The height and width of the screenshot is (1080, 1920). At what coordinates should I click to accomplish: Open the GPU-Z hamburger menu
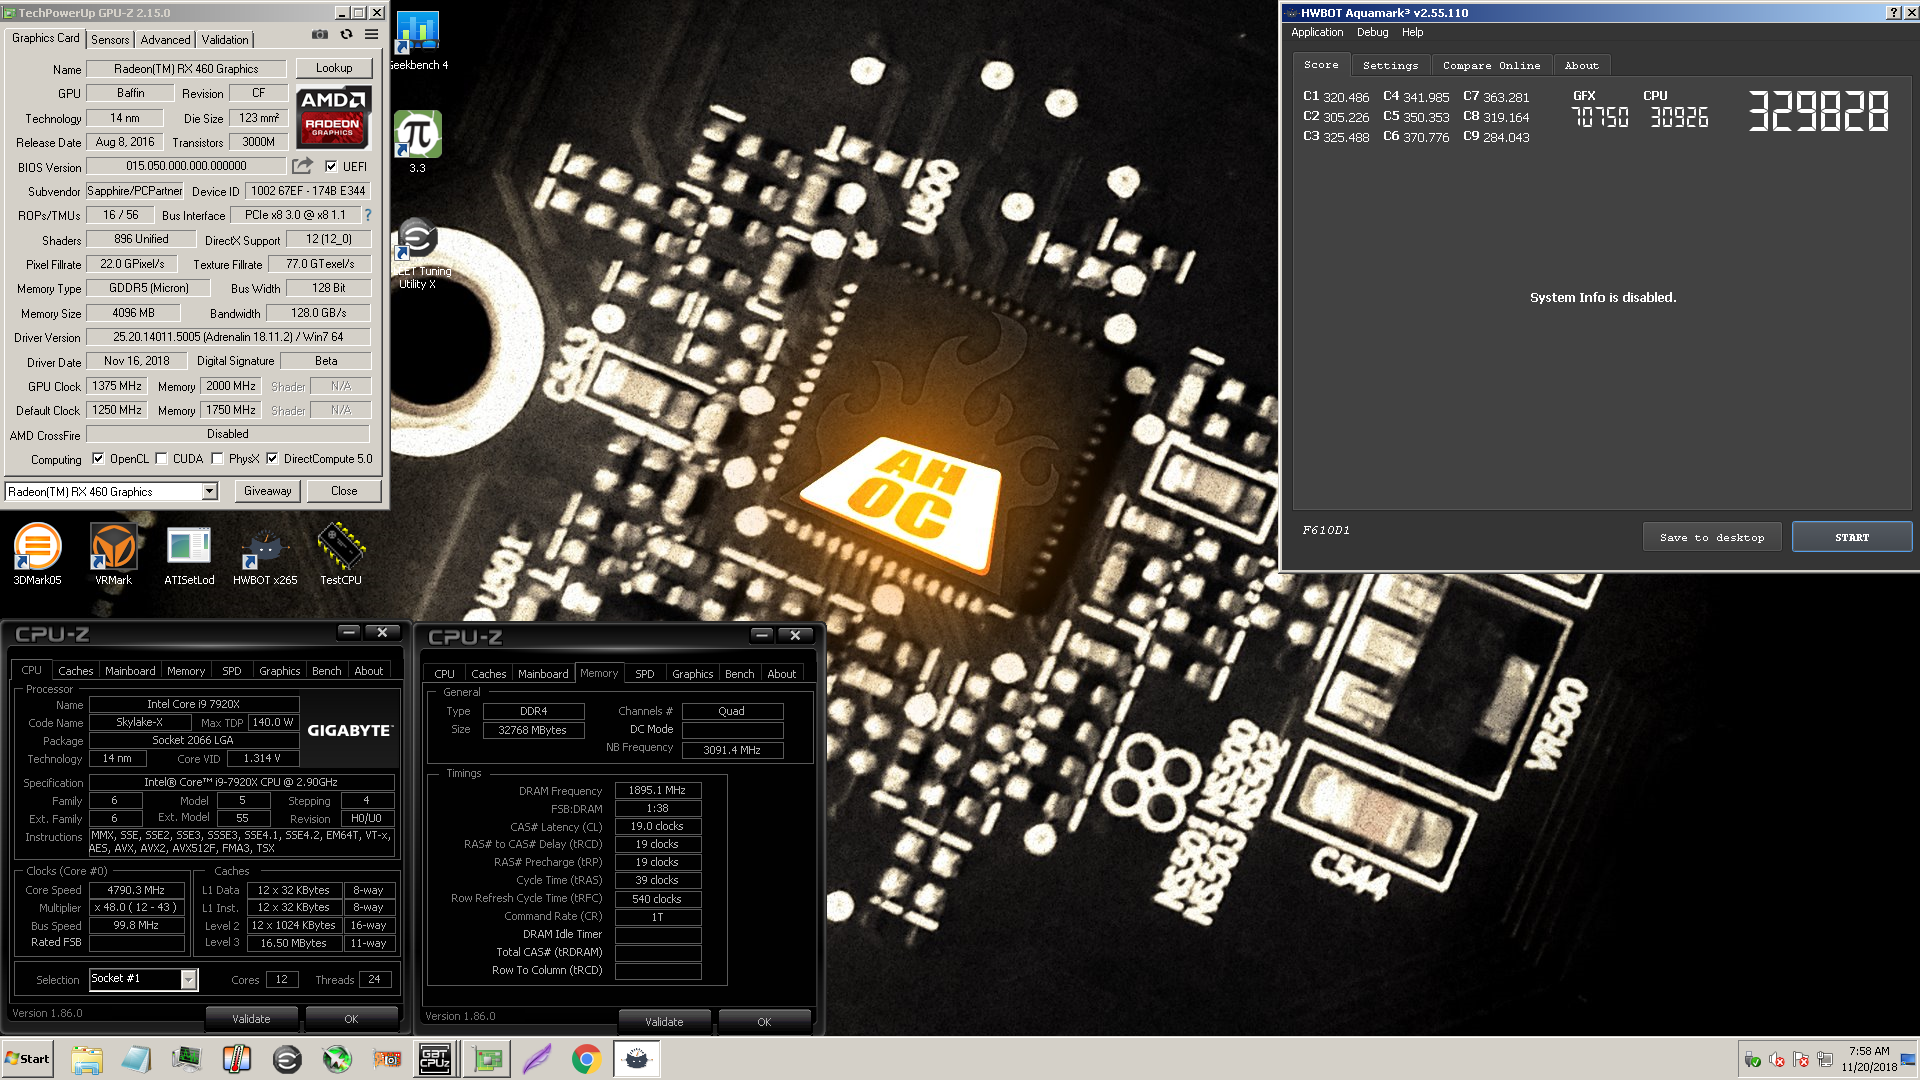click(x=371, y=34)
